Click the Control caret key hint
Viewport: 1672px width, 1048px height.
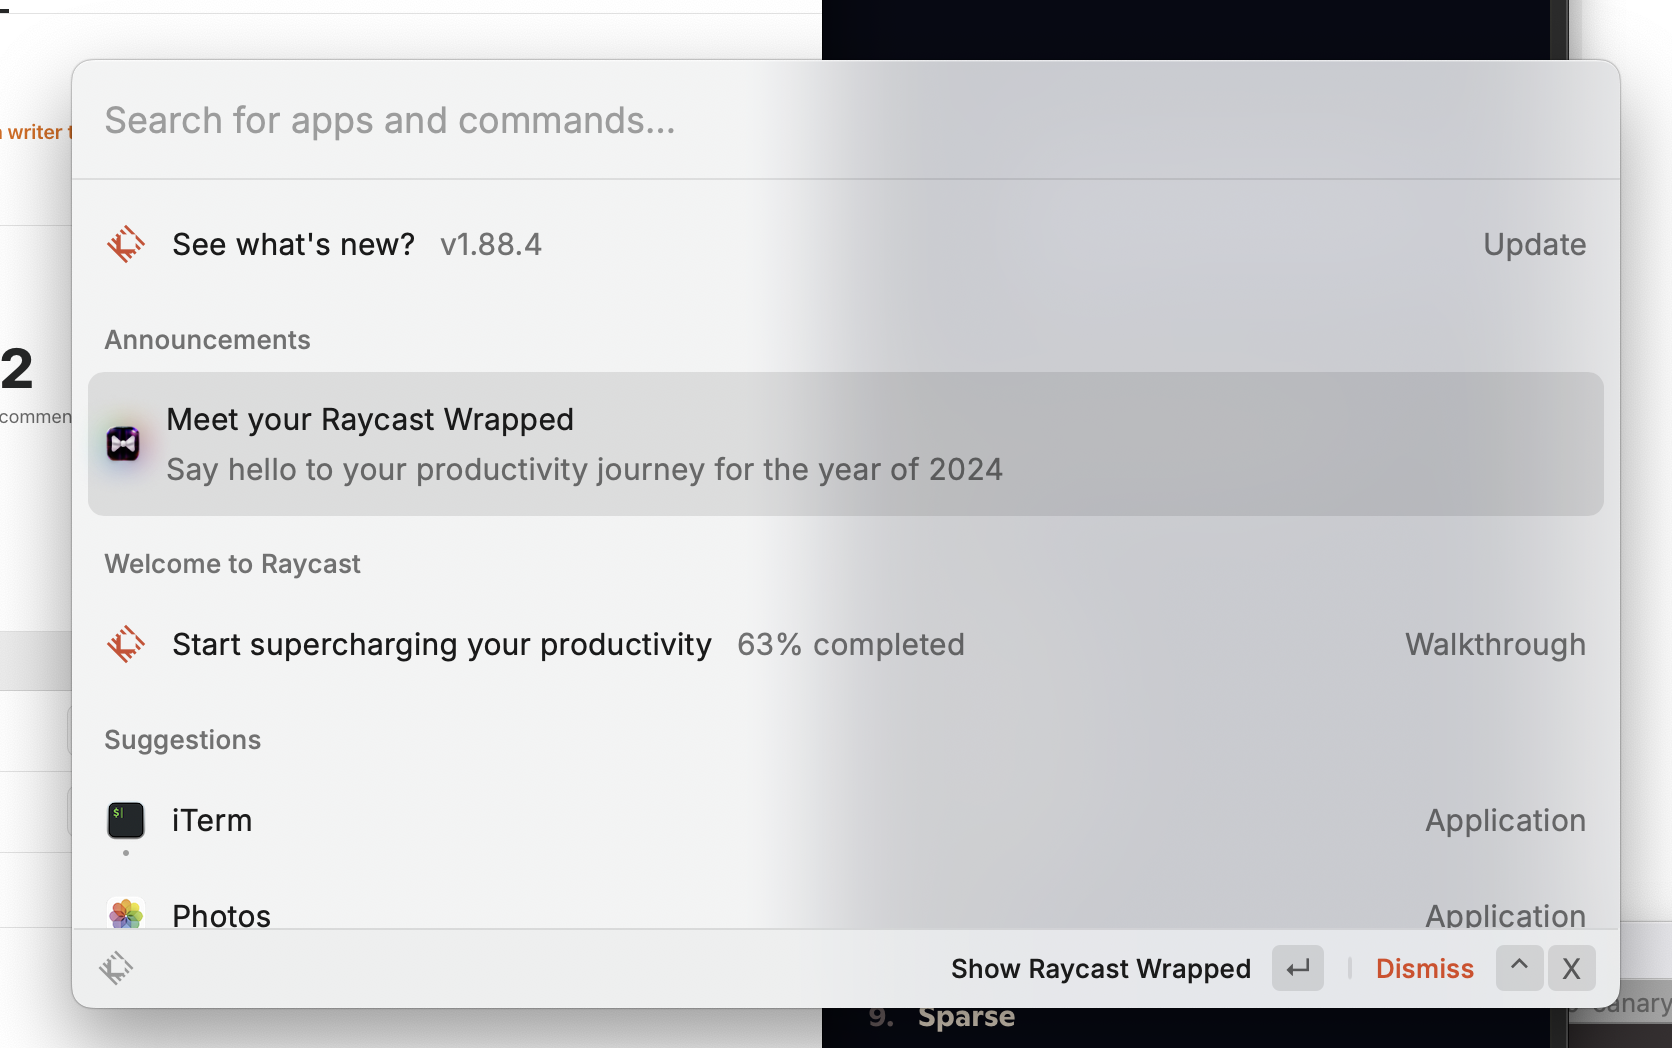(x=1519, y=968)
